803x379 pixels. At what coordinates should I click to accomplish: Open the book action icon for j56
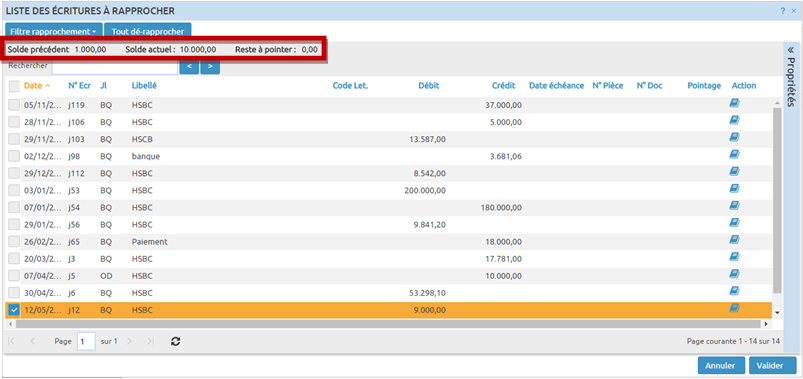coord(734,223)
